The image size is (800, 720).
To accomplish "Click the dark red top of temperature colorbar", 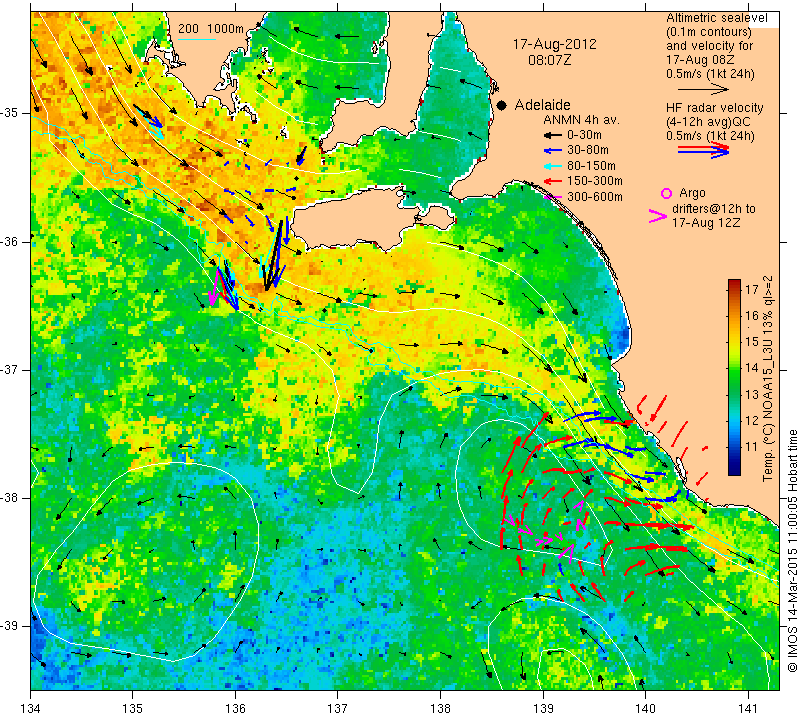I will (x=734, y=283).
